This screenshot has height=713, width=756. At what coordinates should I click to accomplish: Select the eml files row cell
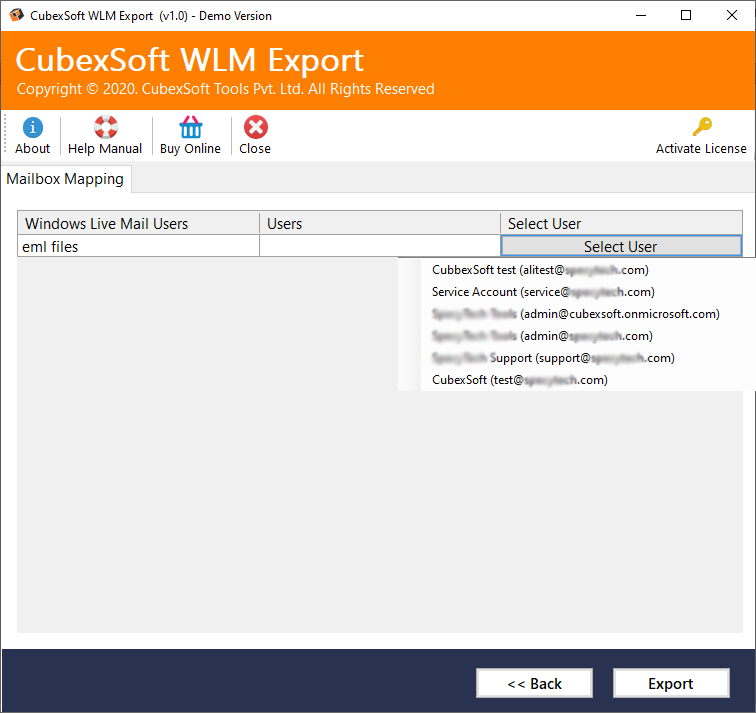(x=138, y=246)
